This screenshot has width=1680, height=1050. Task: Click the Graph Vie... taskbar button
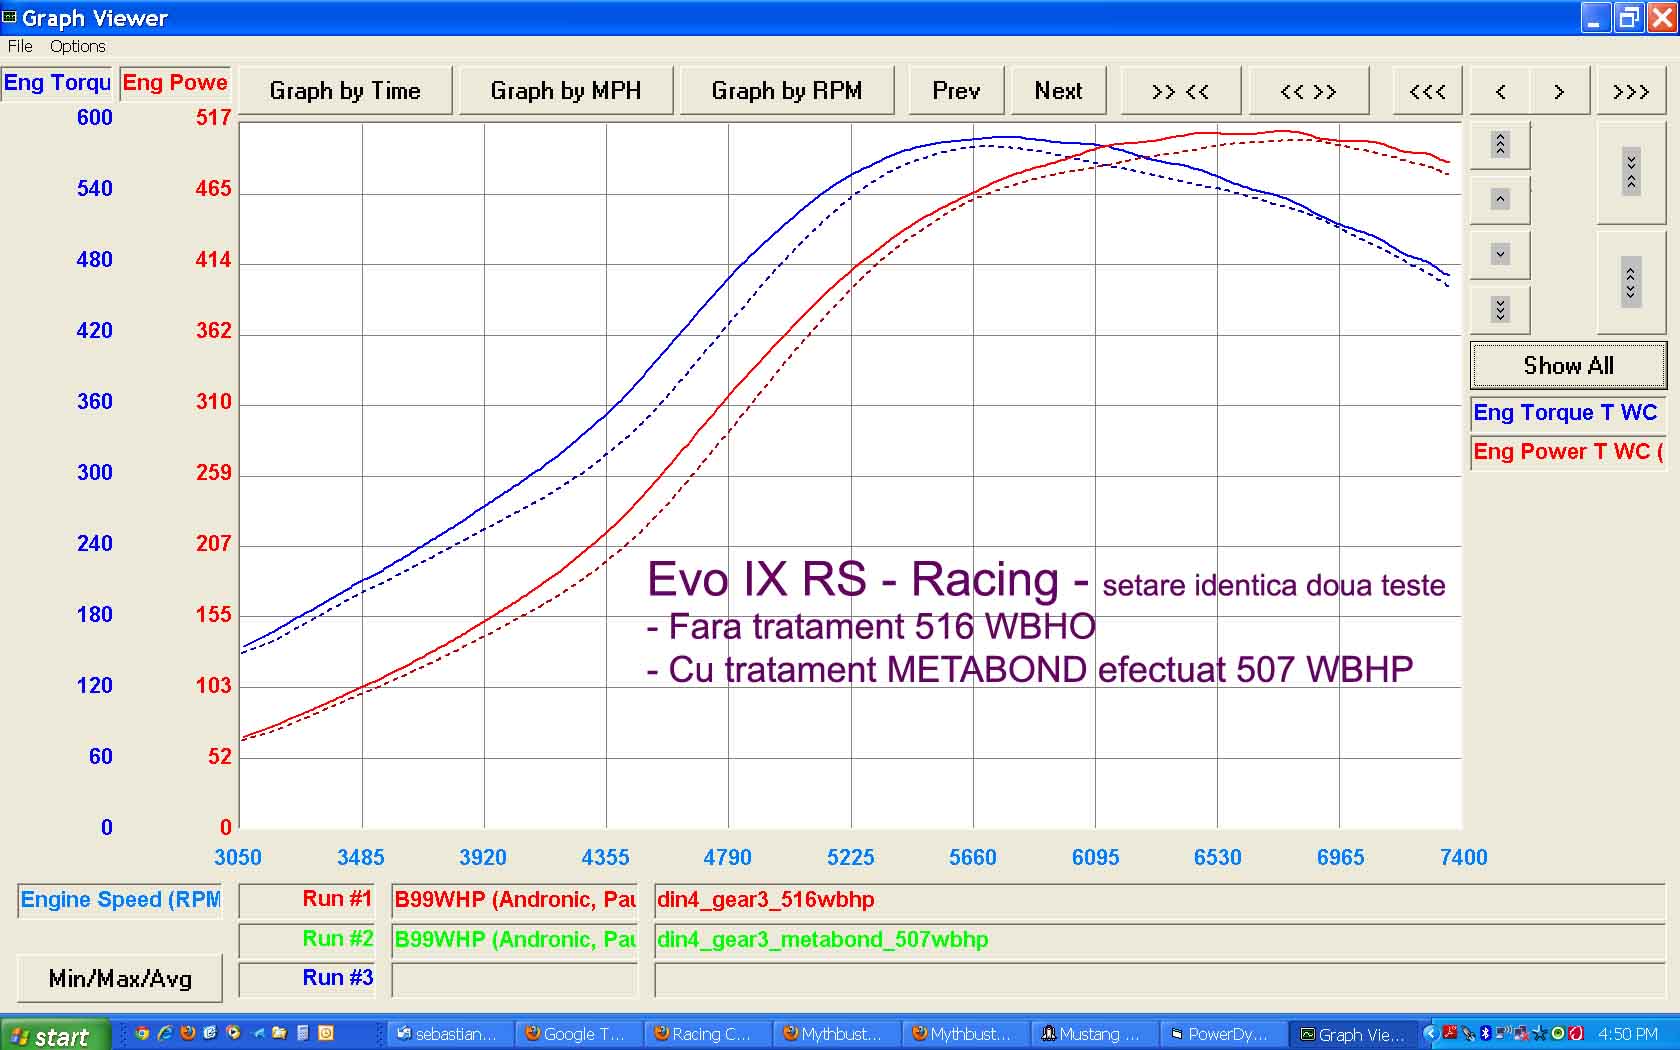[1353, 1034]
